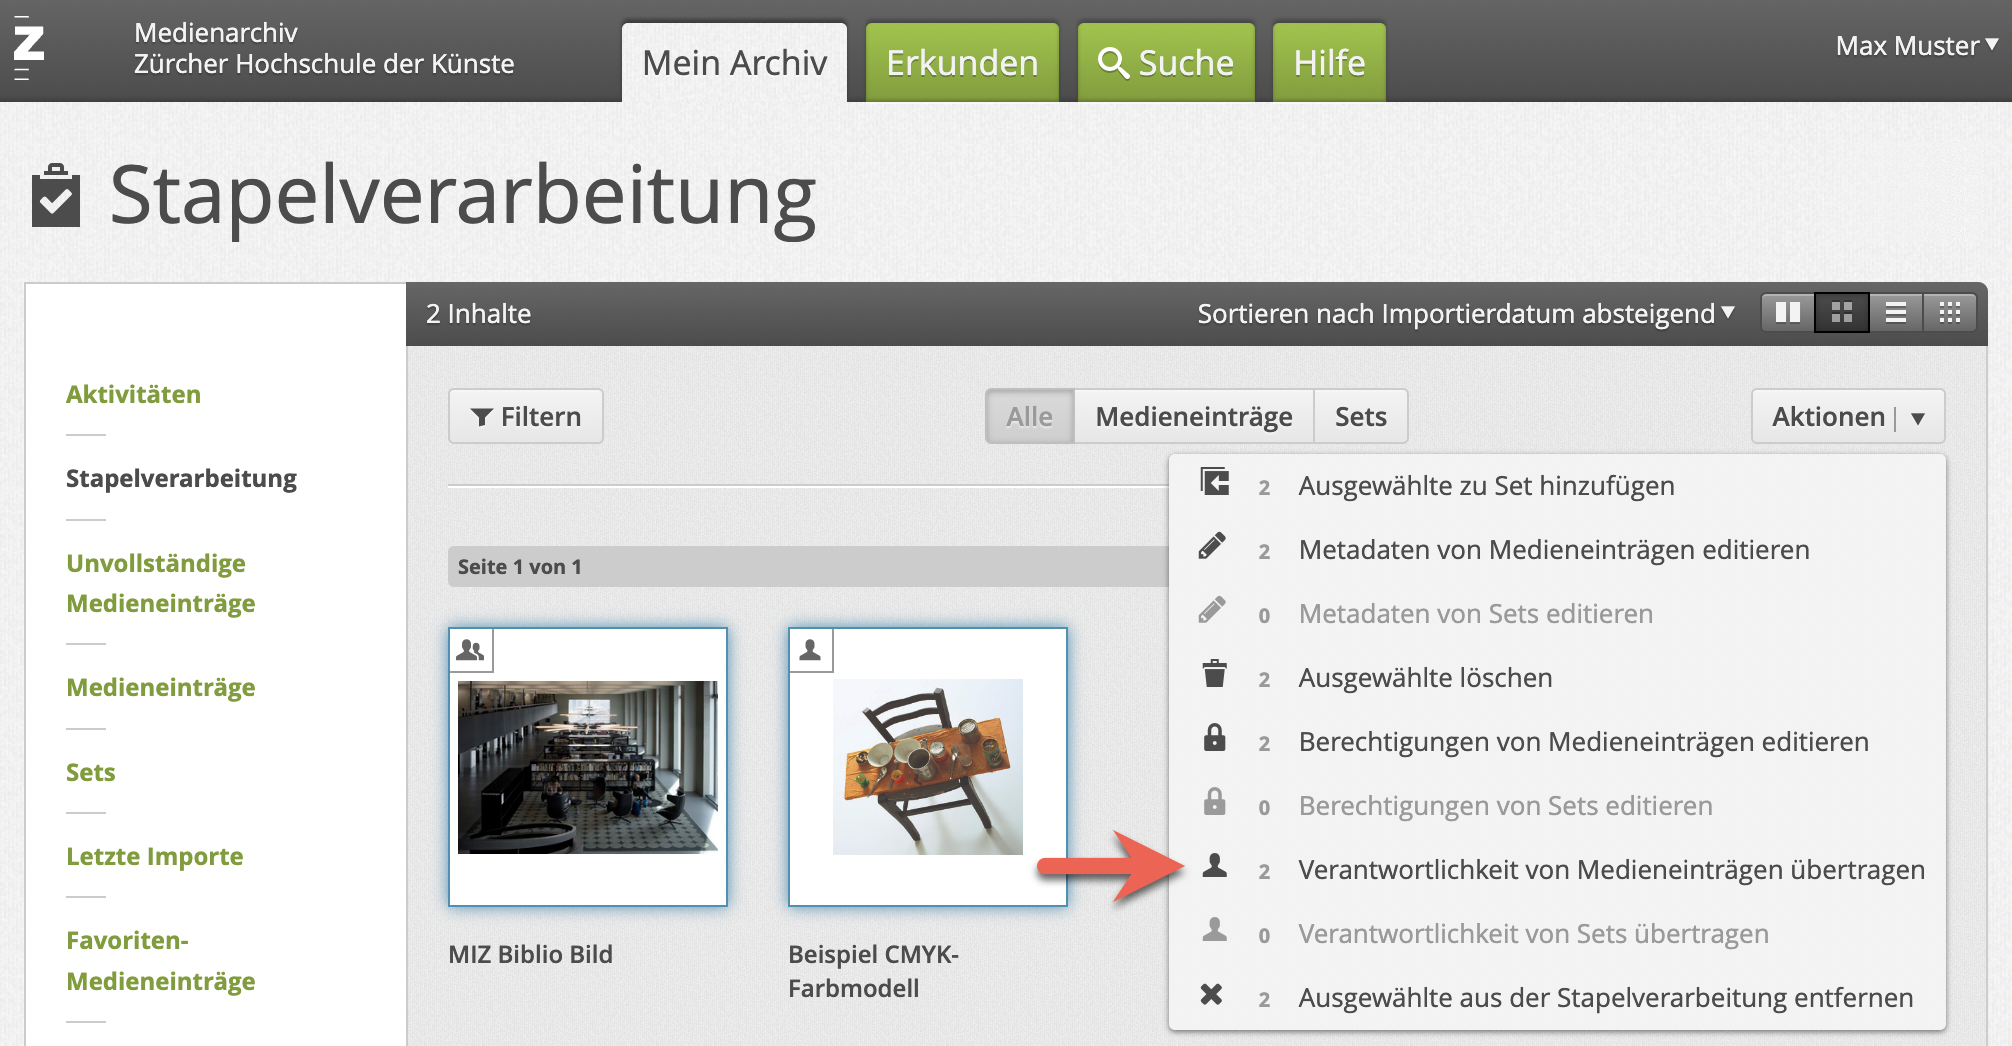Switch to list view icon
The width and height of the screenshot is (2012, 1046).
point(1895,313)
